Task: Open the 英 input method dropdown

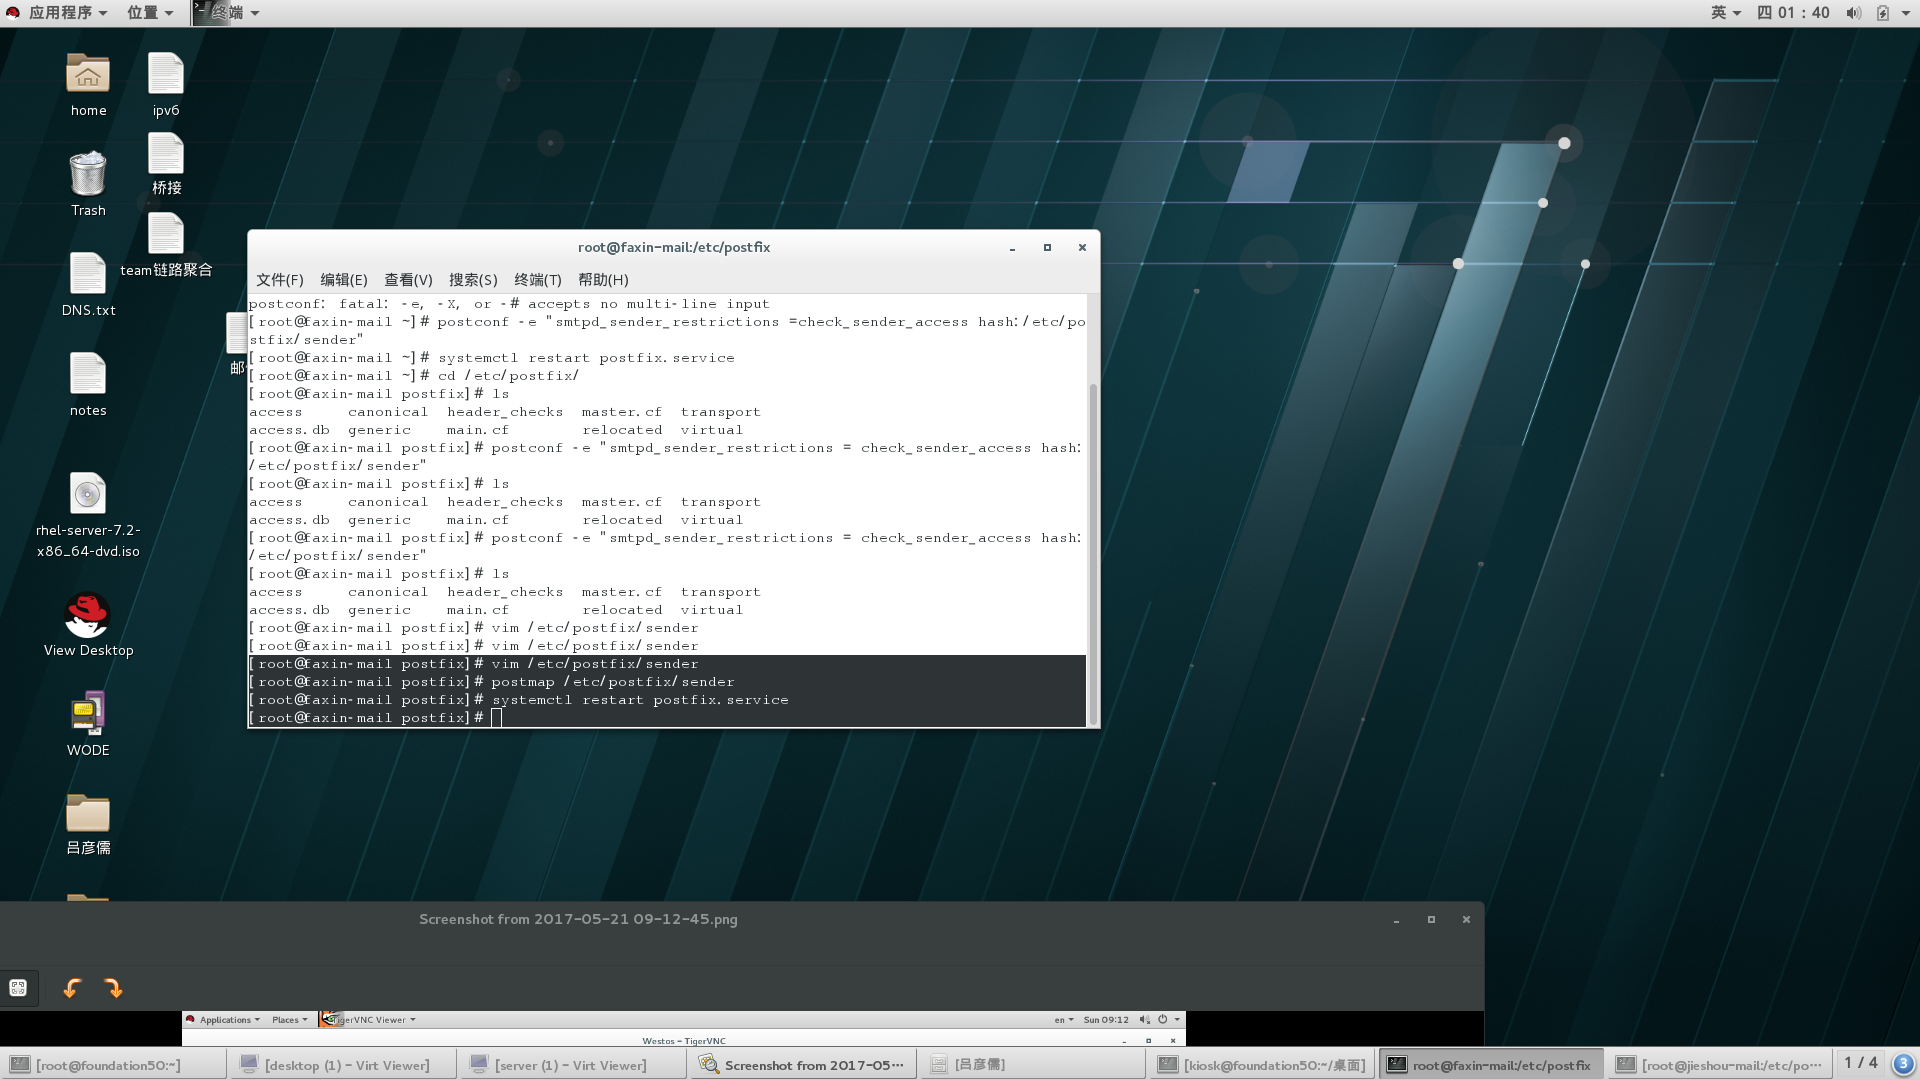Action: click(1726, 13)
